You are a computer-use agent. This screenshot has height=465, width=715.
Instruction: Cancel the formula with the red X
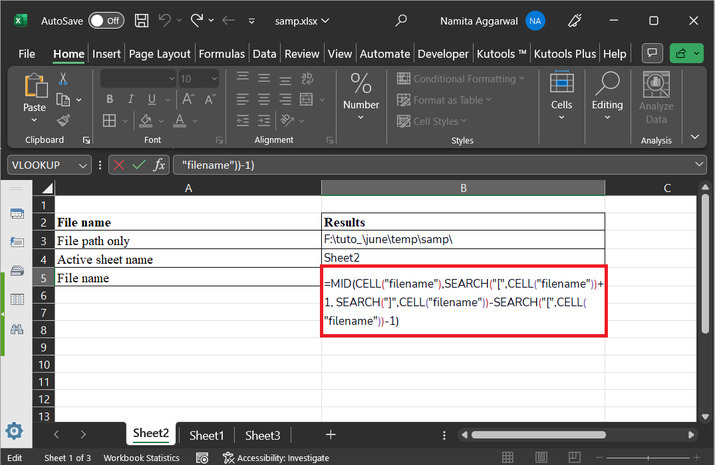119,165
